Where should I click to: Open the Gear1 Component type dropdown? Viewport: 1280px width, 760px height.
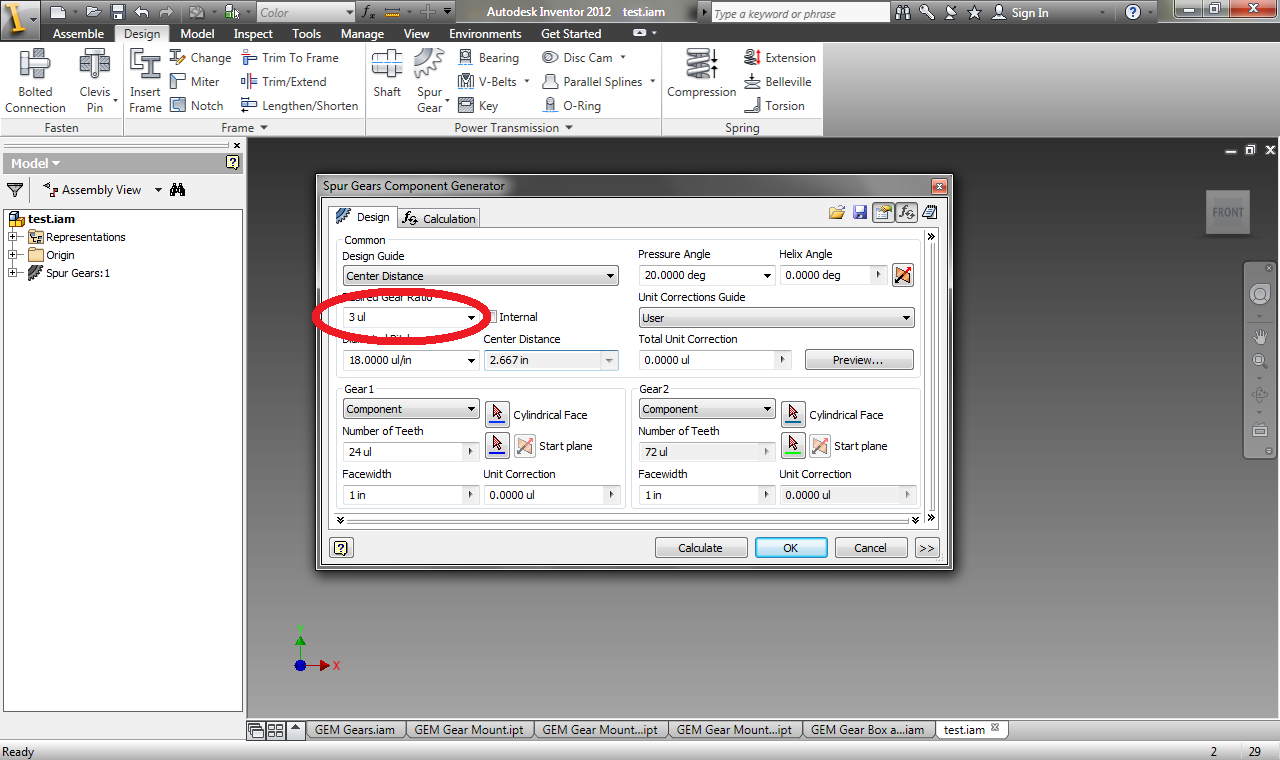click(411, 409)
